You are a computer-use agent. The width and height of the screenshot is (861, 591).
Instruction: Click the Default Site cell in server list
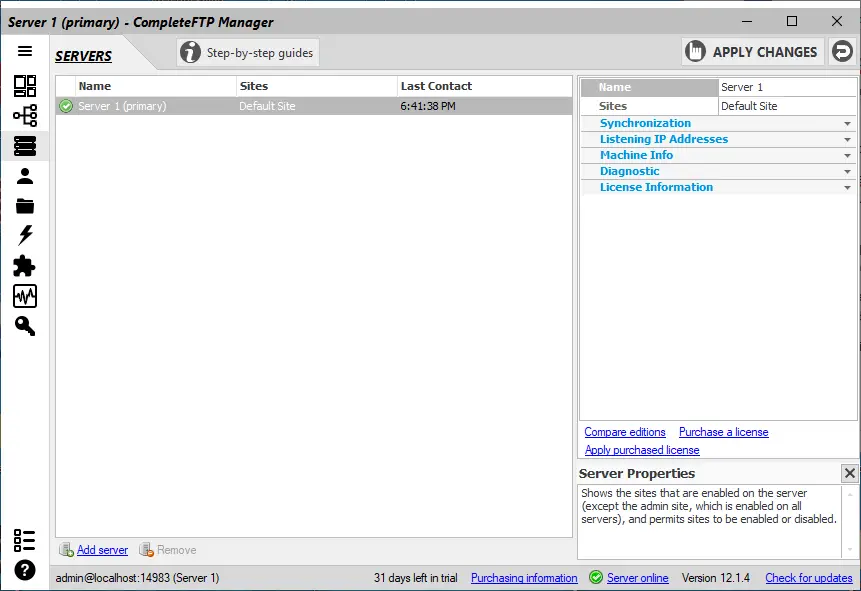click(267, 106)
